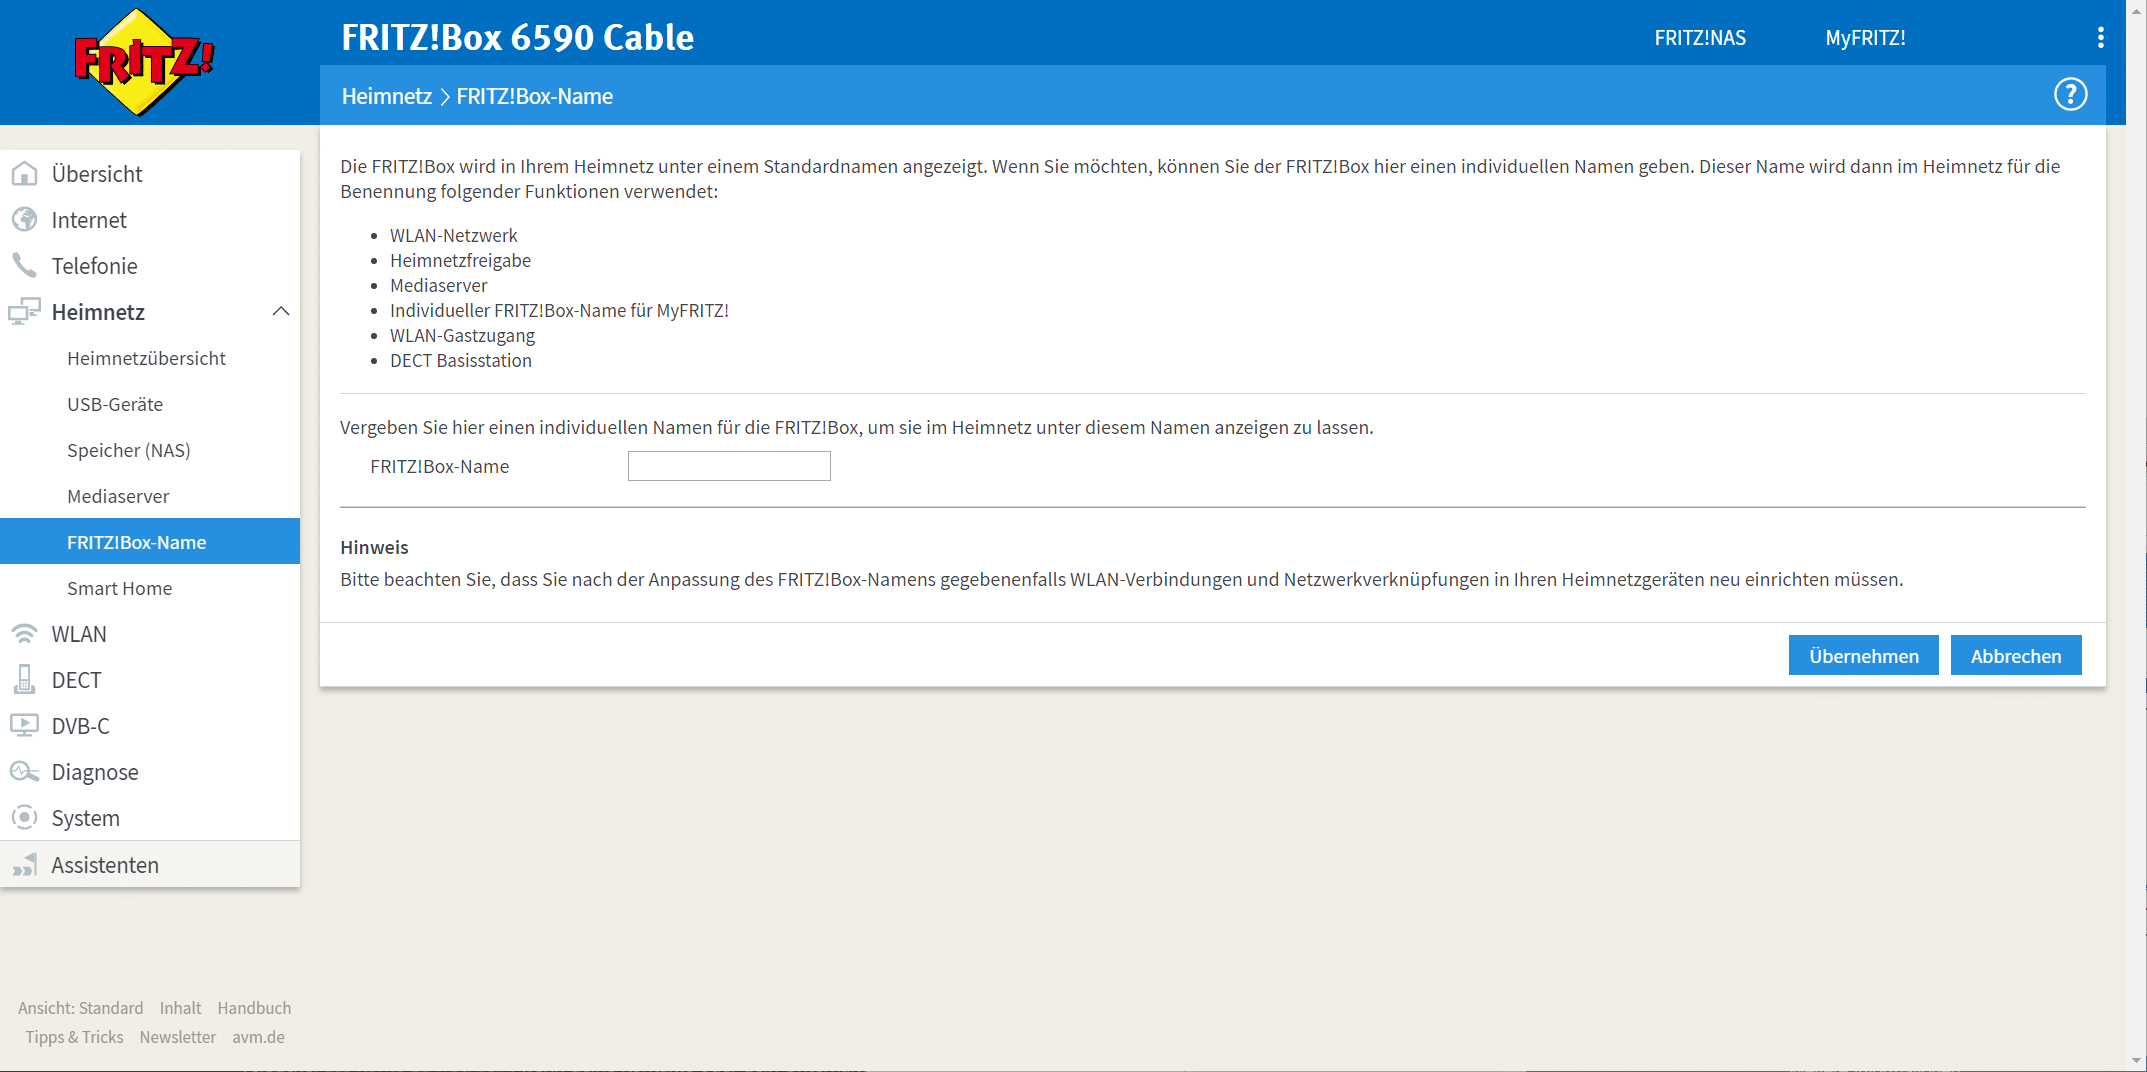Open the FRITZ!NAS link
This screenshot has height=1072, width=2147.
(x=1699, y=38)
